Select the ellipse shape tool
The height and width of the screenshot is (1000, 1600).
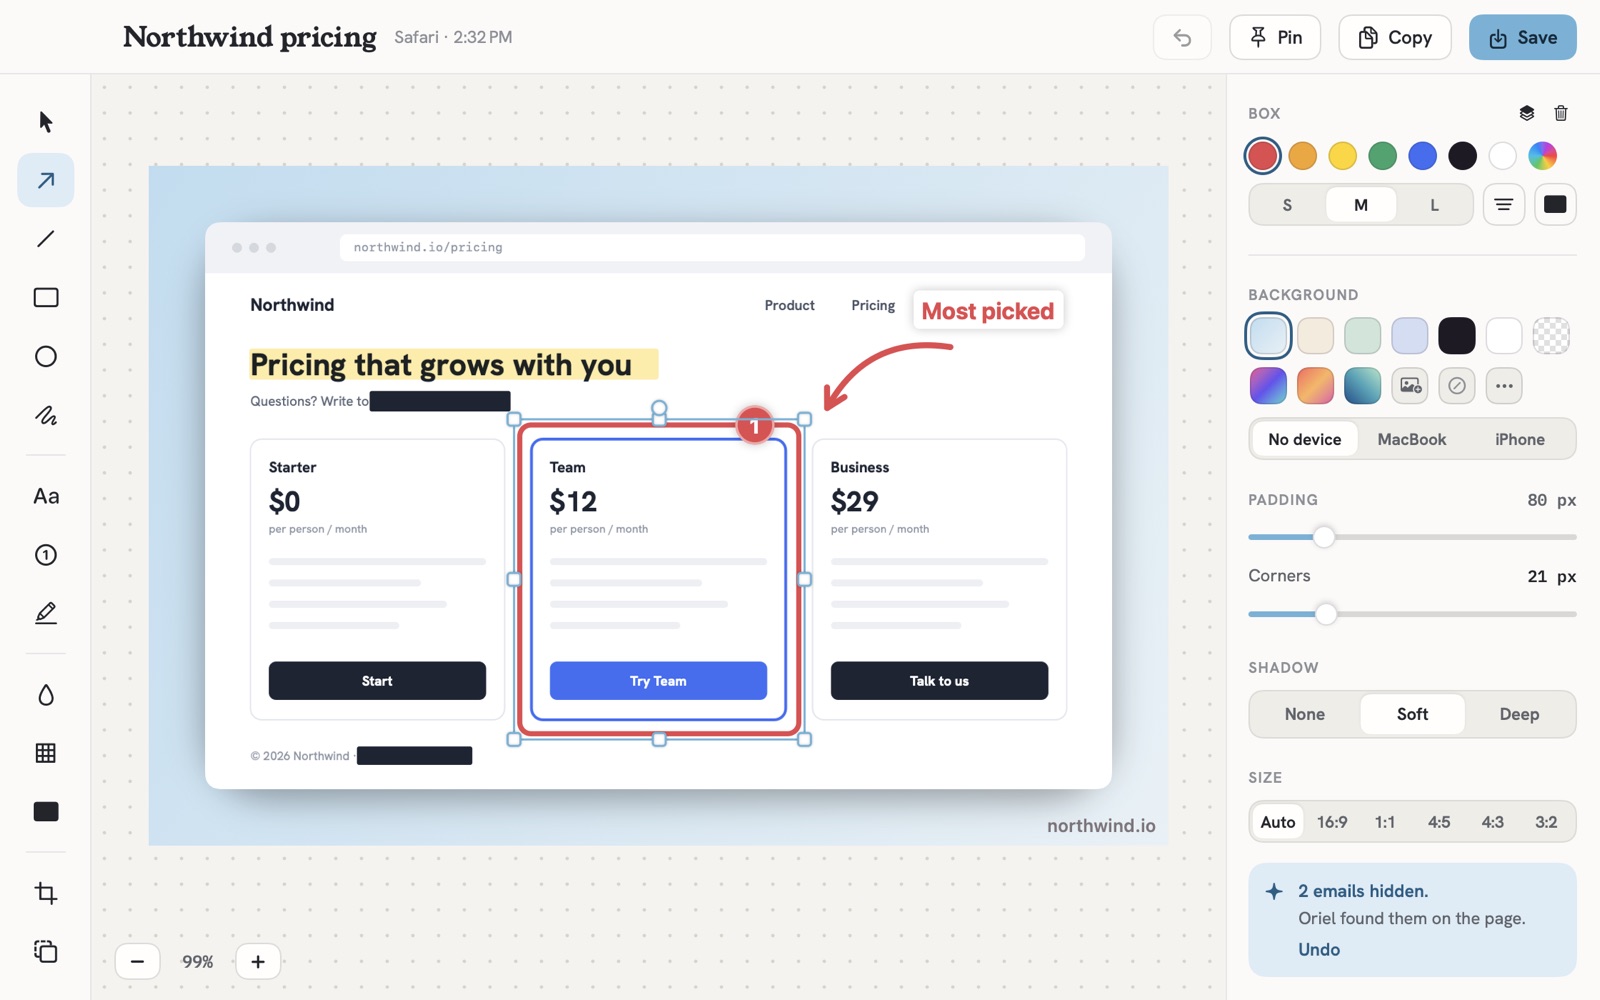[46, 357]
